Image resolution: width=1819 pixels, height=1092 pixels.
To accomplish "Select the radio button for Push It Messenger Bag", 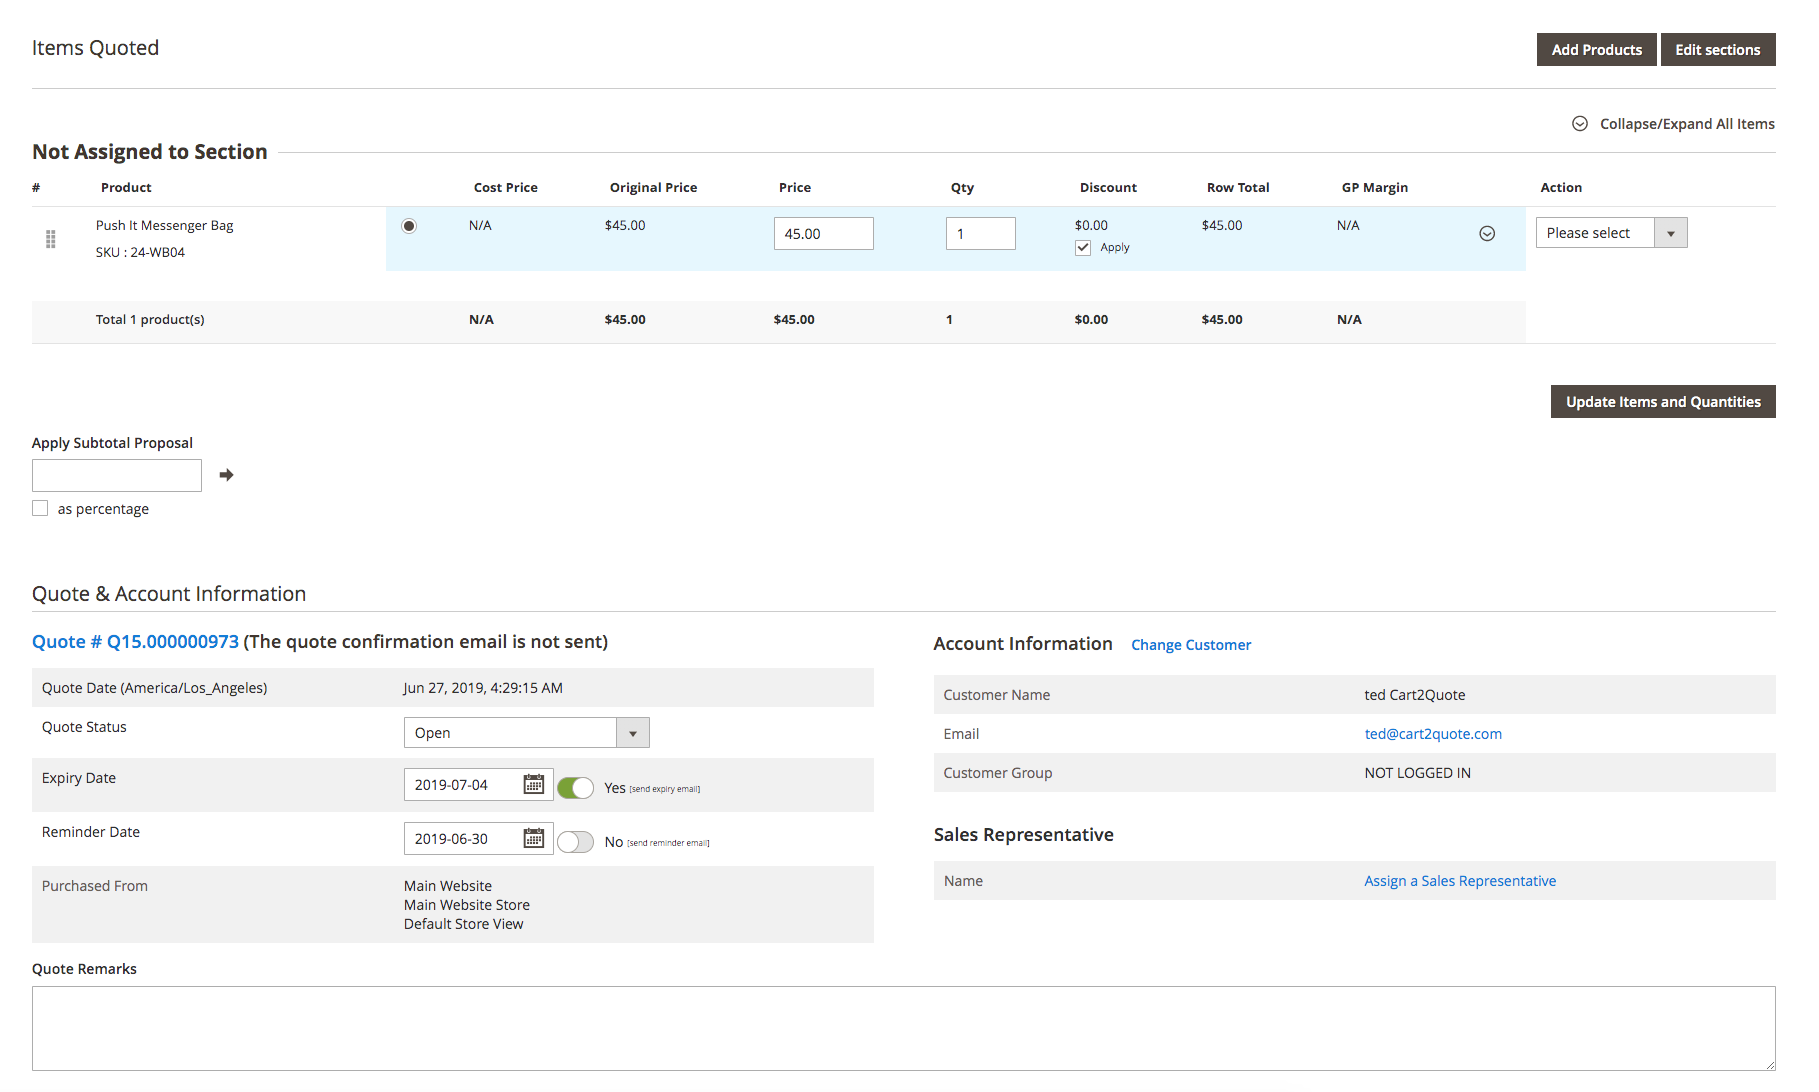I will coord(408,225).
